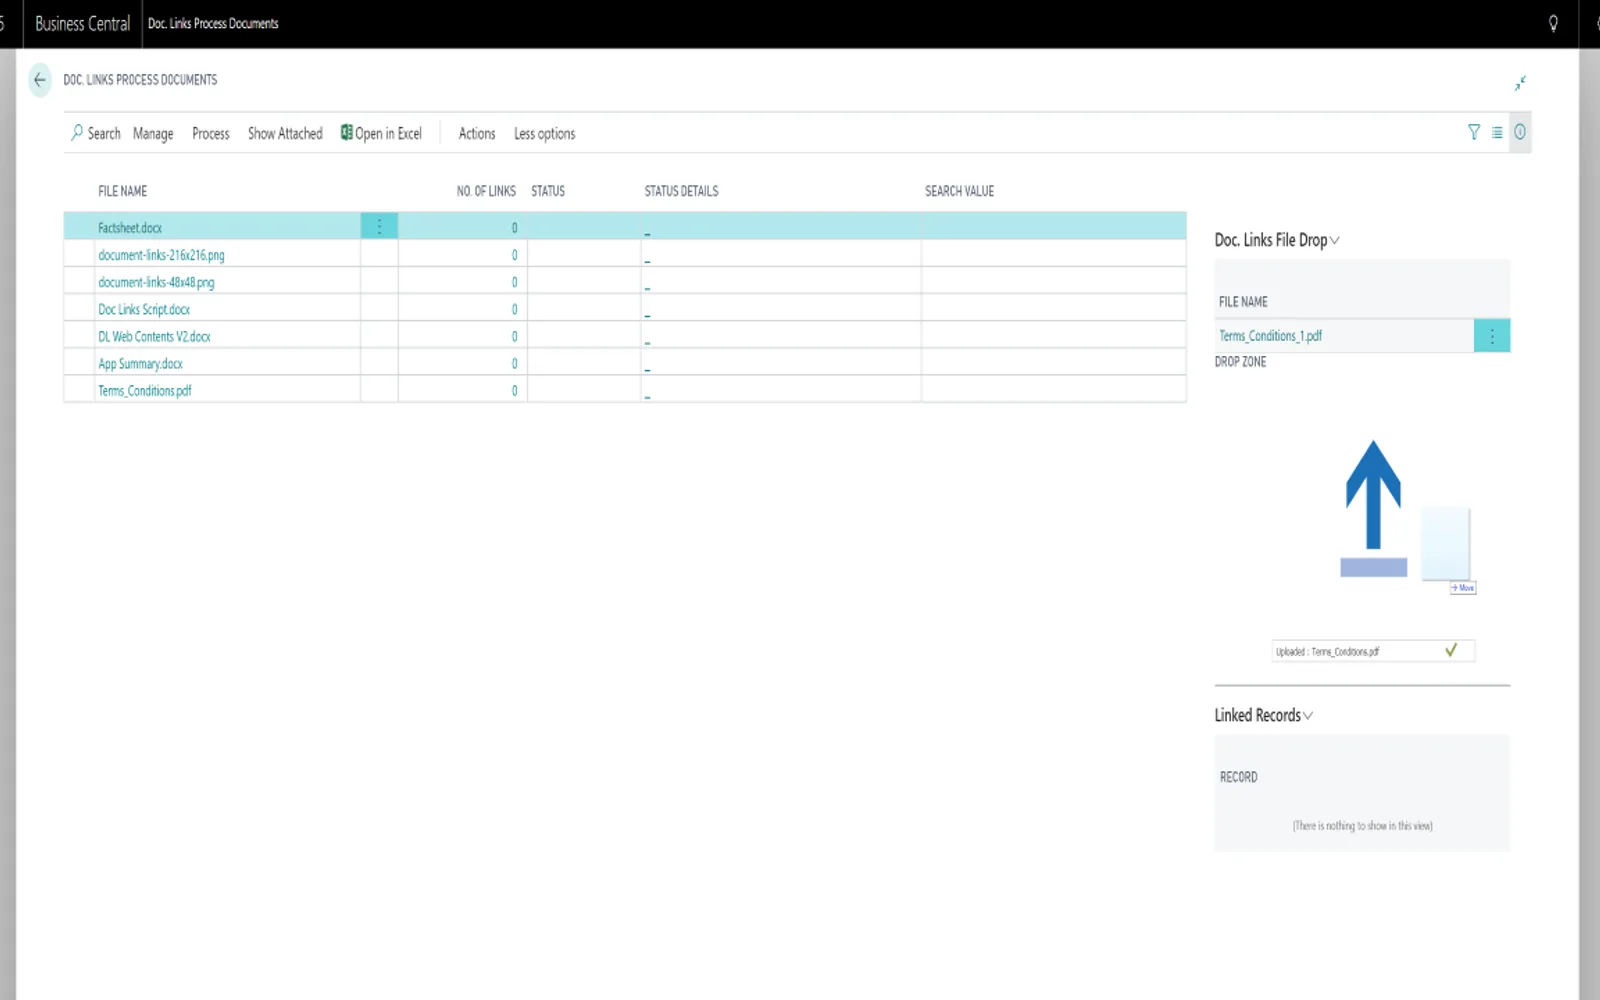The width and height of the screenshot is (1600, 1000).
Task: Click No. of Links value for Factsheet.docx
Action: 514,228
